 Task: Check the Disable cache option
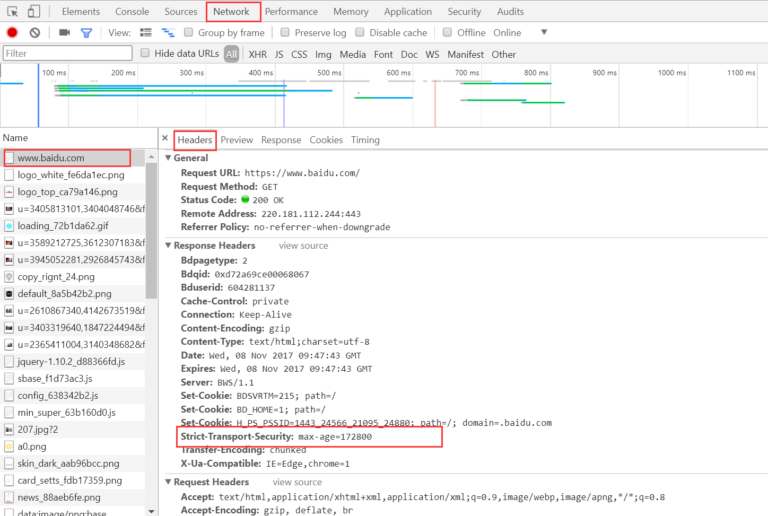click(x=360, y=32)
